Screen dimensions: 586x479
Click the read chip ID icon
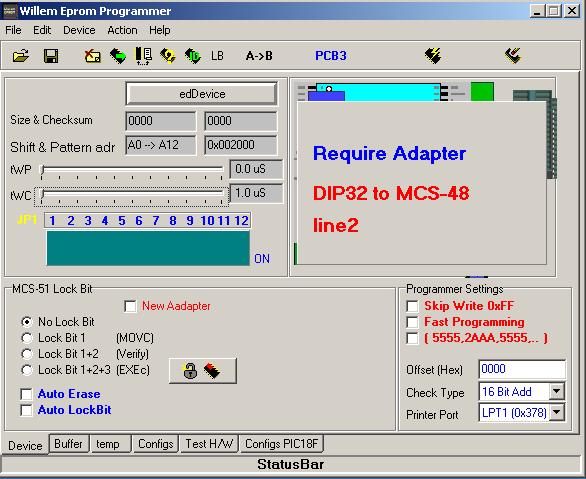(193, 56)
